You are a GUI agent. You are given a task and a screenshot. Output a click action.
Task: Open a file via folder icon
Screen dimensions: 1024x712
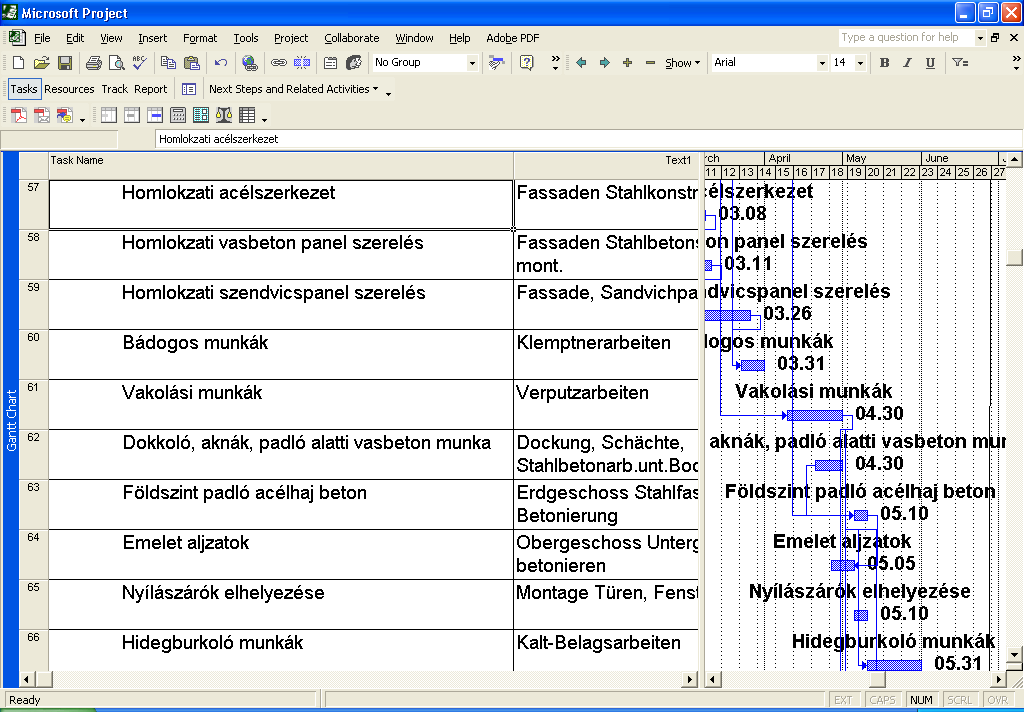point(41,63)
